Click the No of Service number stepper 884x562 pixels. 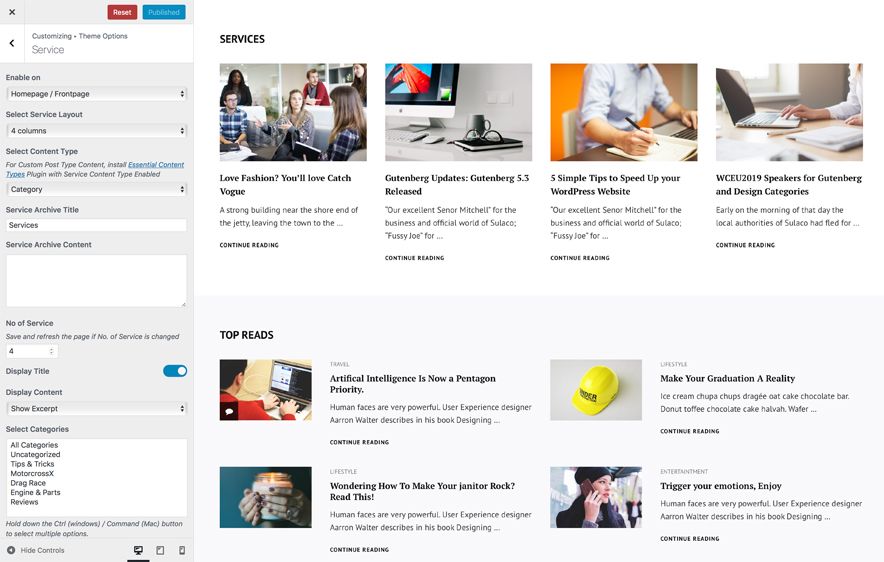52,351
